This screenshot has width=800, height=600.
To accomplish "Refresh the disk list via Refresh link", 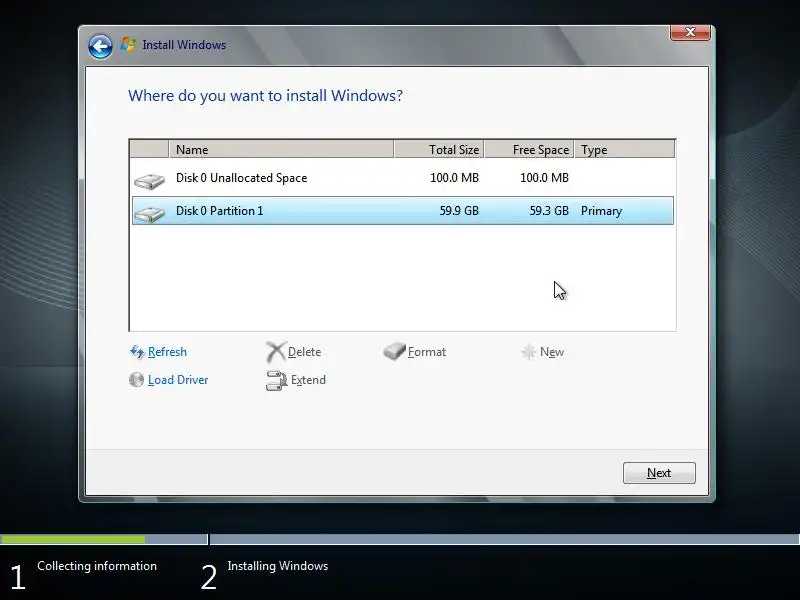I will tap(167, 352).
